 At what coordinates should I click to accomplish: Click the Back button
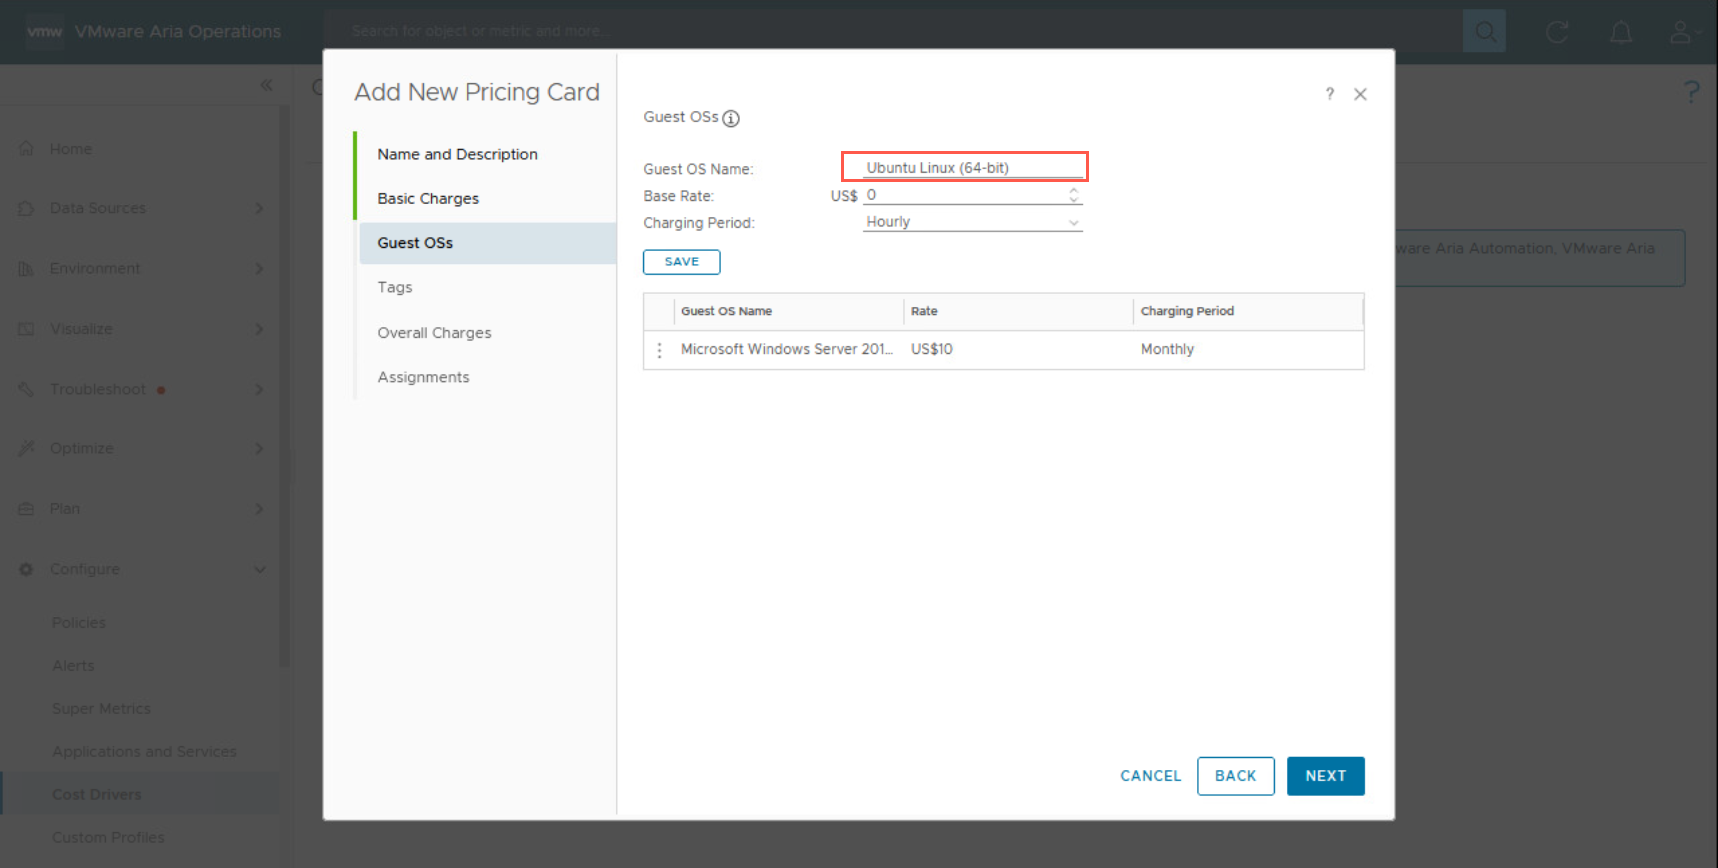click(x=1235, y=776)
